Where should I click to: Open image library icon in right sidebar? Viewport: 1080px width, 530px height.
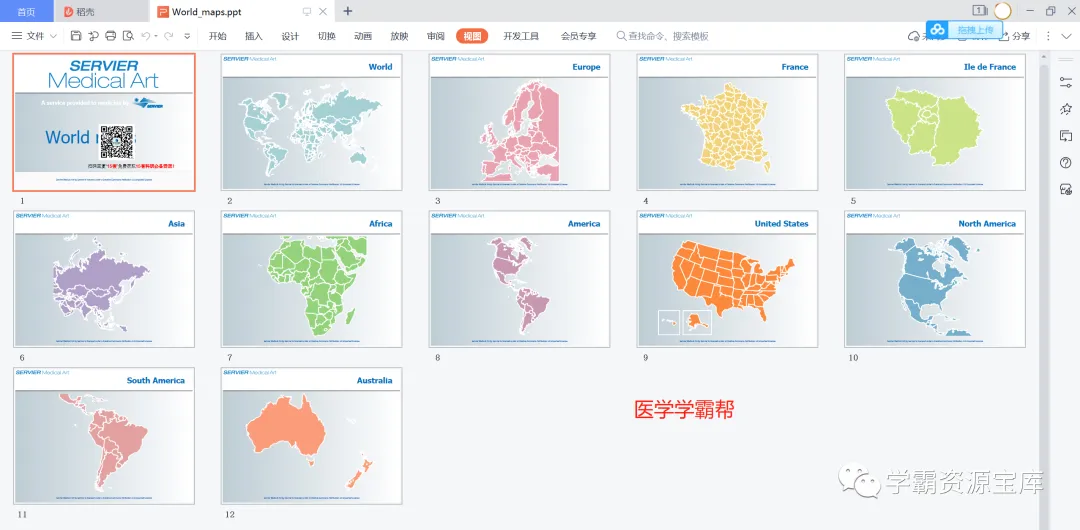coord(1066,189)
